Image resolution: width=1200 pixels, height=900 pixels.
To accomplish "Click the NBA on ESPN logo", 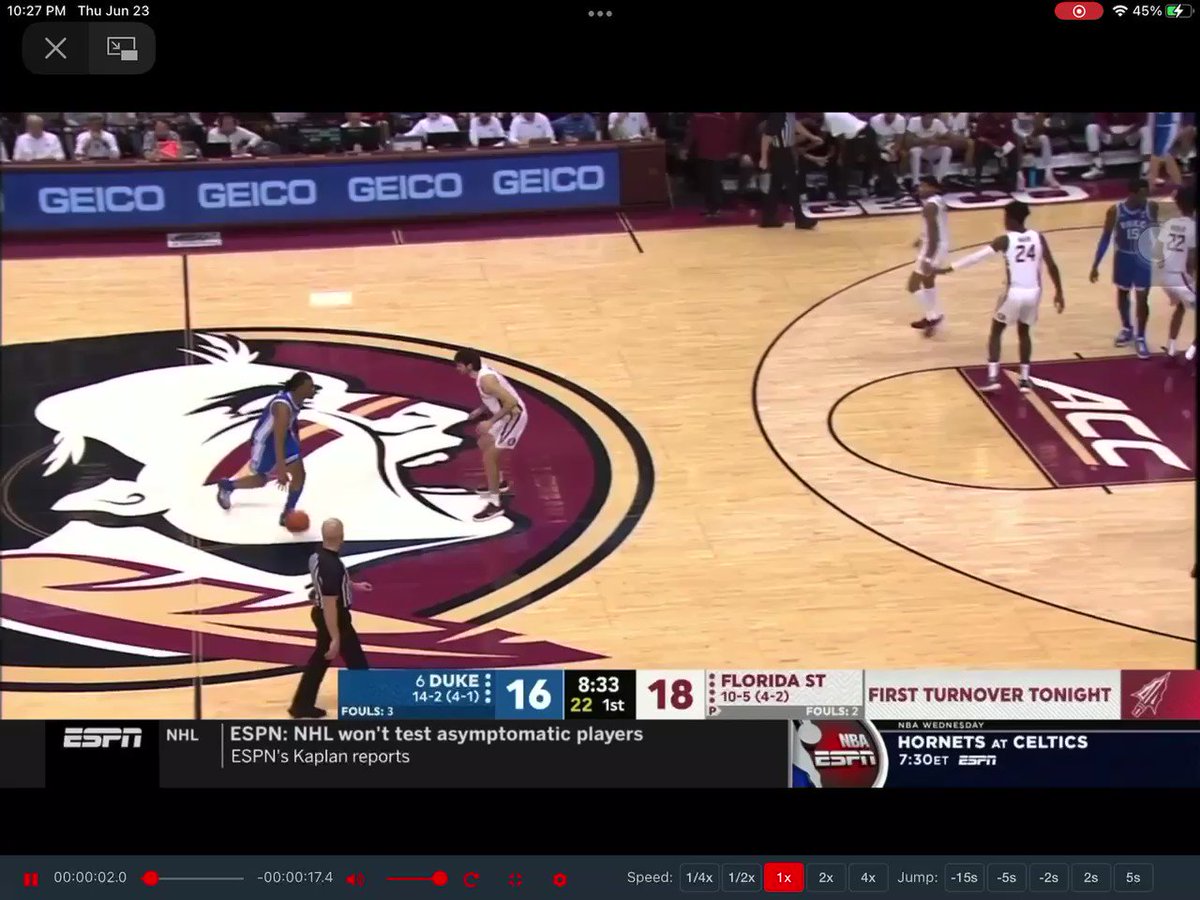I will coord(840,754).
